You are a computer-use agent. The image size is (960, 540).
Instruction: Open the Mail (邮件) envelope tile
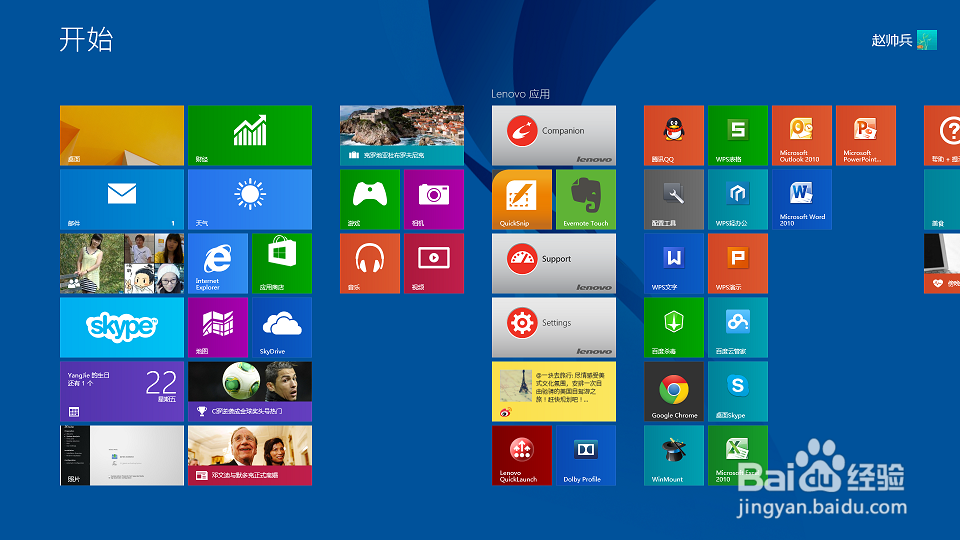pos(122,200)
